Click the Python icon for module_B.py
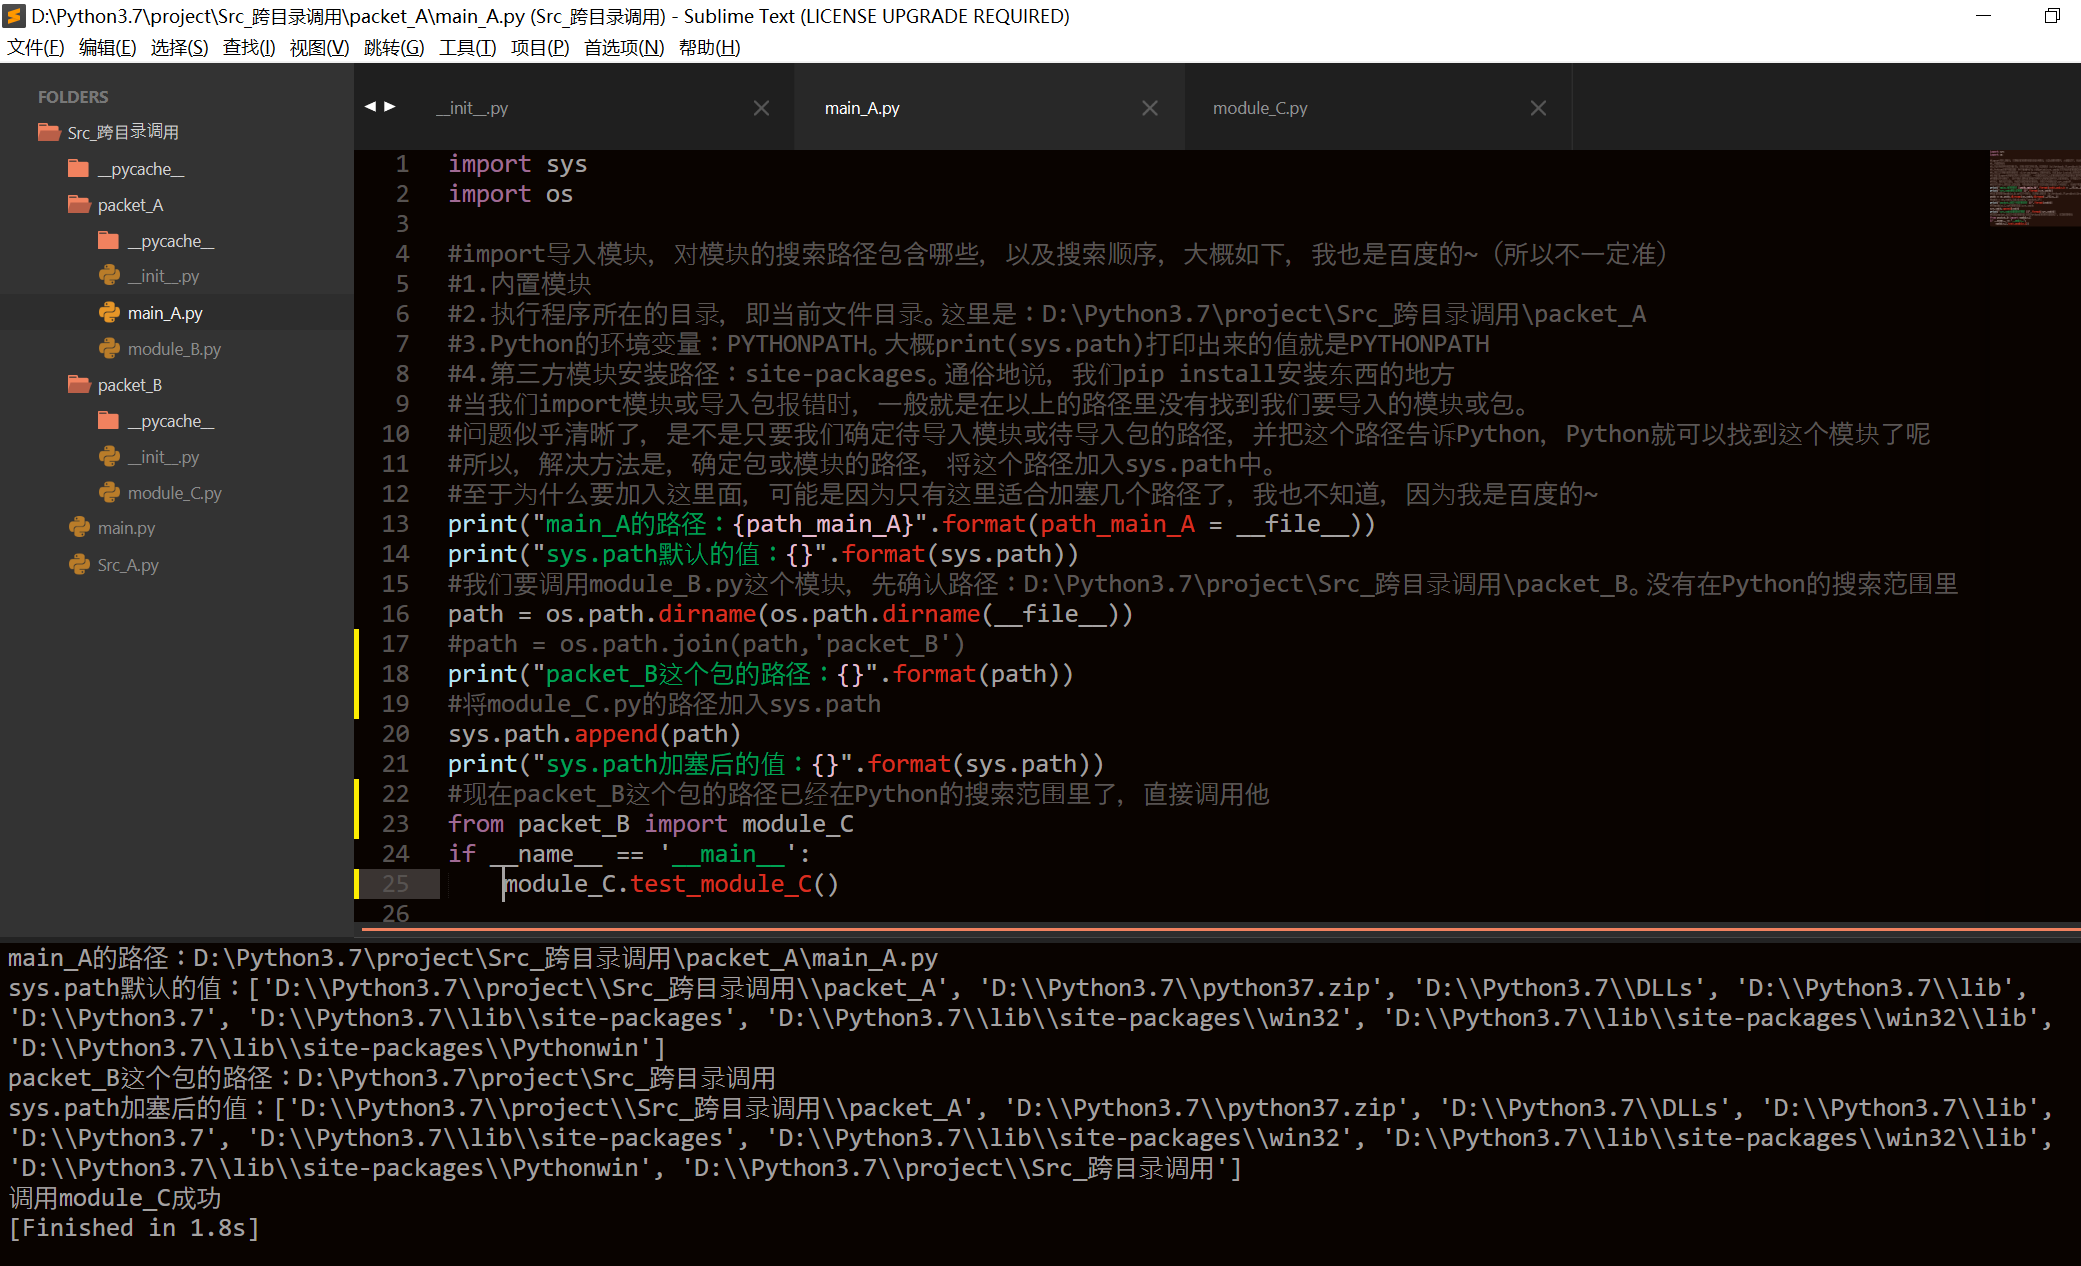2081x1266 pixels. tap(109, 348)
